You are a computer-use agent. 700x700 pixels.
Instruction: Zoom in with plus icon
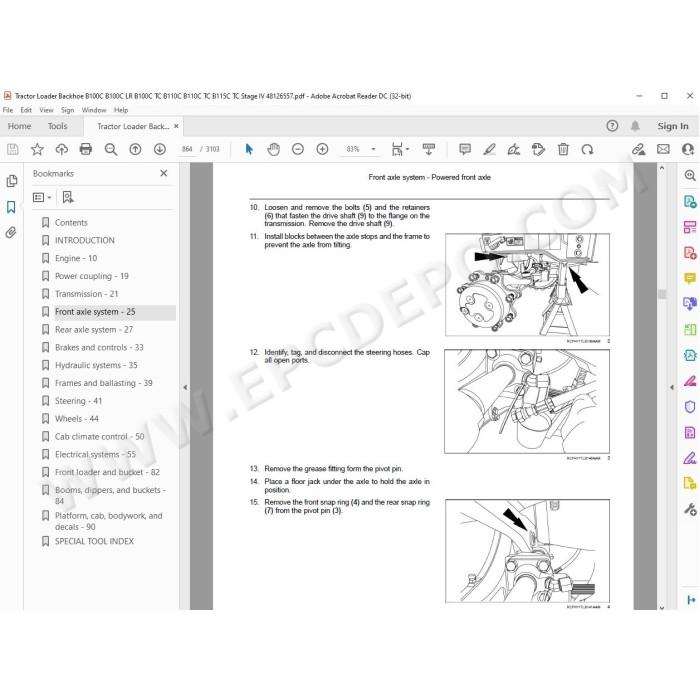(322, 149)
